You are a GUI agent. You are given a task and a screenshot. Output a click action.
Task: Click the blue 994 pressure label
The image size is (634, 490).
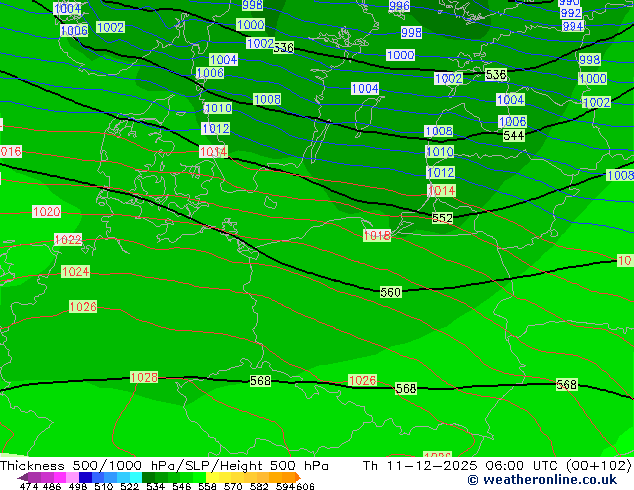click(573, 26)
